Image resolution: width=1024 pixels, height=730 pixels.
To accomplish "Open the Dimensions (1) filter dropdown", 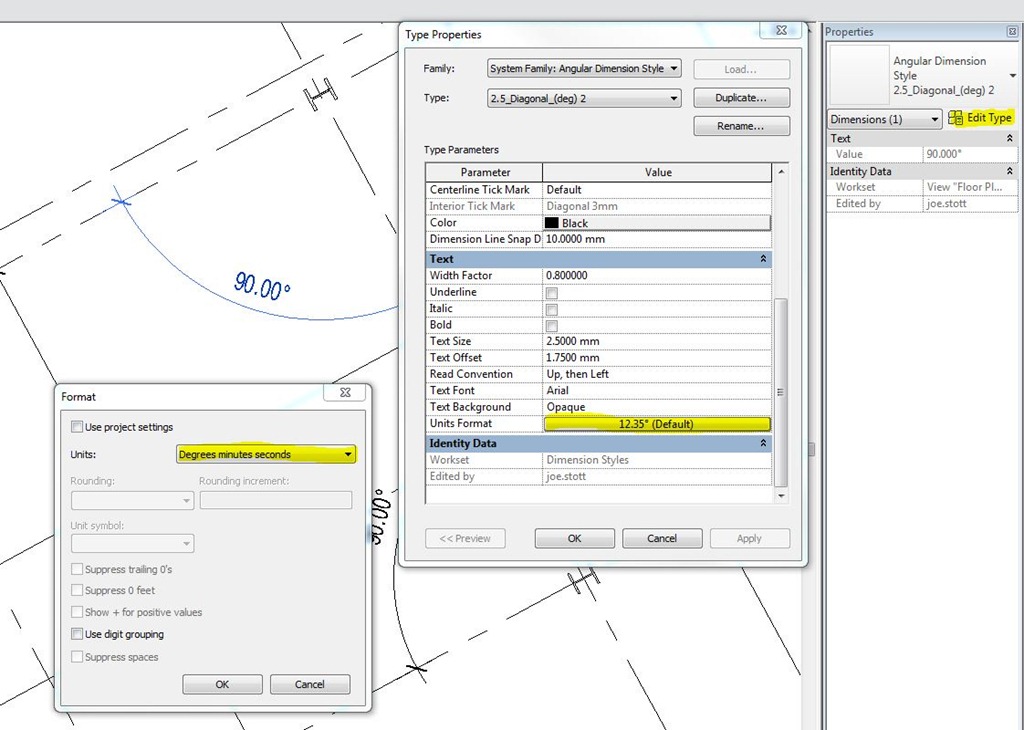I will click(885, 119).
